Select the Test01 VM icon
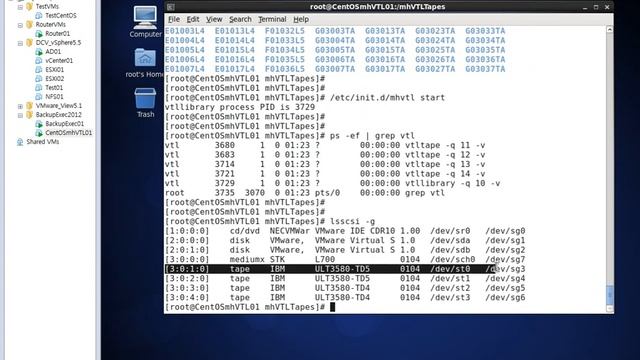 (39, 87)
